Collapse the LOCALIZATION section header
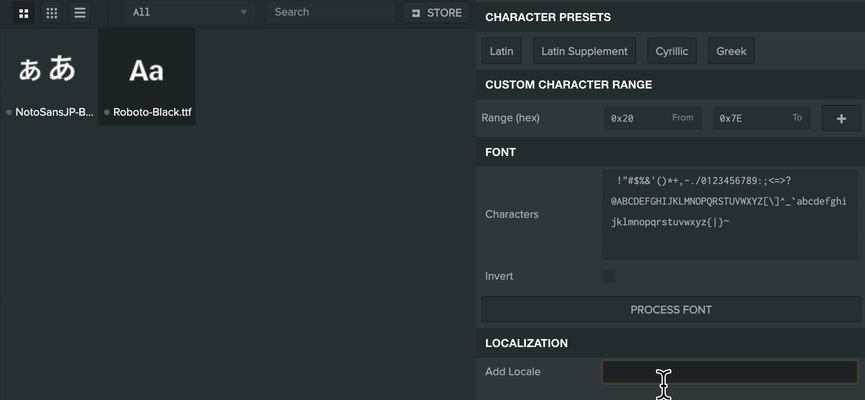This screenshot has height=400, width=865. [670, 343]
